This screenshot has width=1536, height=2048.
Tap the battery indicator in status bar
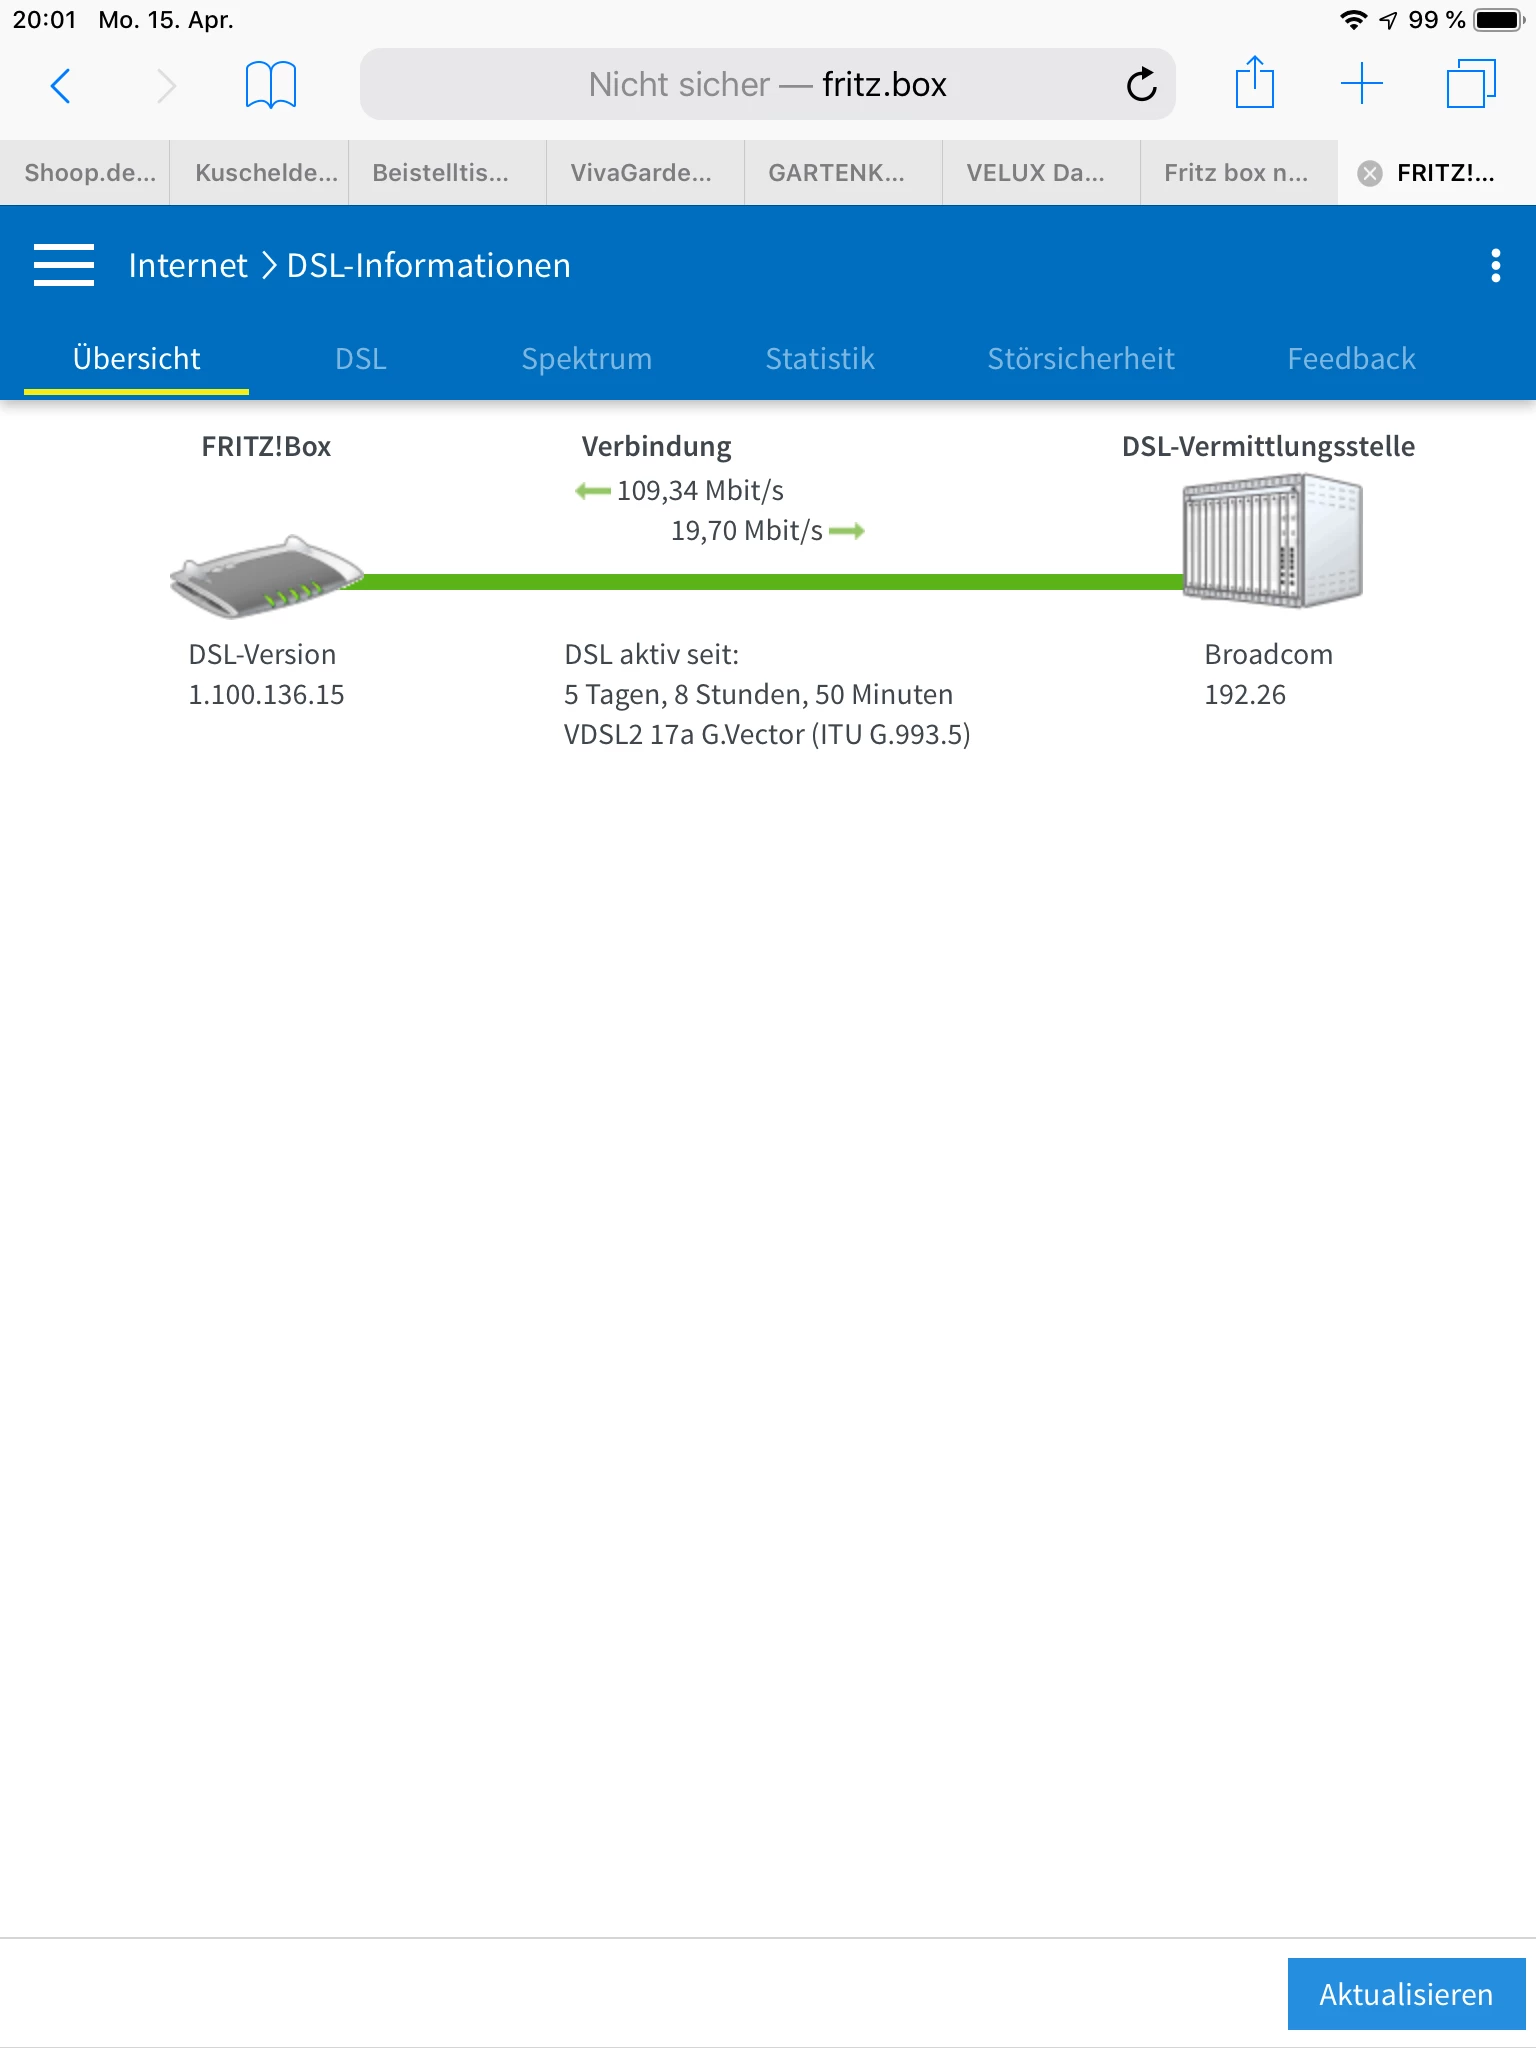tap(1499, 20)
